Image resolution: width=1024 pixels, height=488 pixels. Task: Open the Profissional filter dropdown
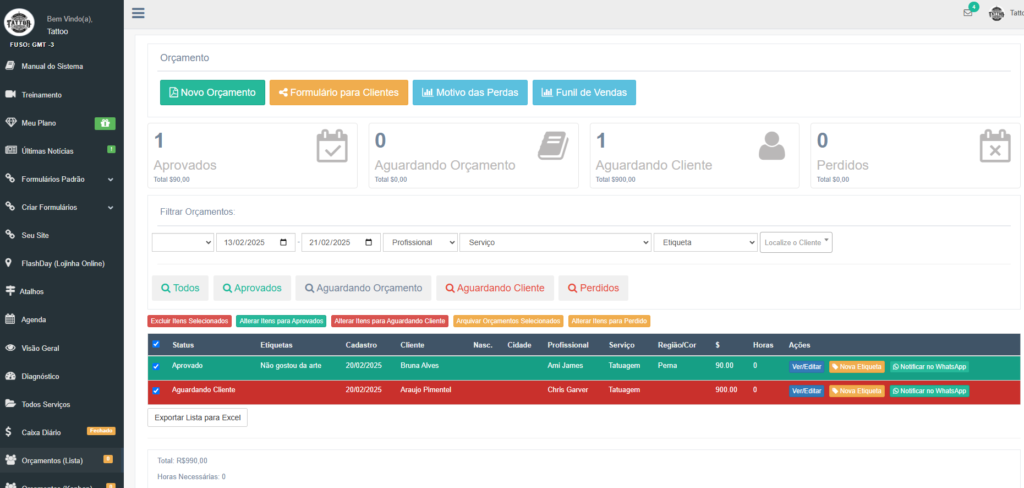tap(421, 242)
